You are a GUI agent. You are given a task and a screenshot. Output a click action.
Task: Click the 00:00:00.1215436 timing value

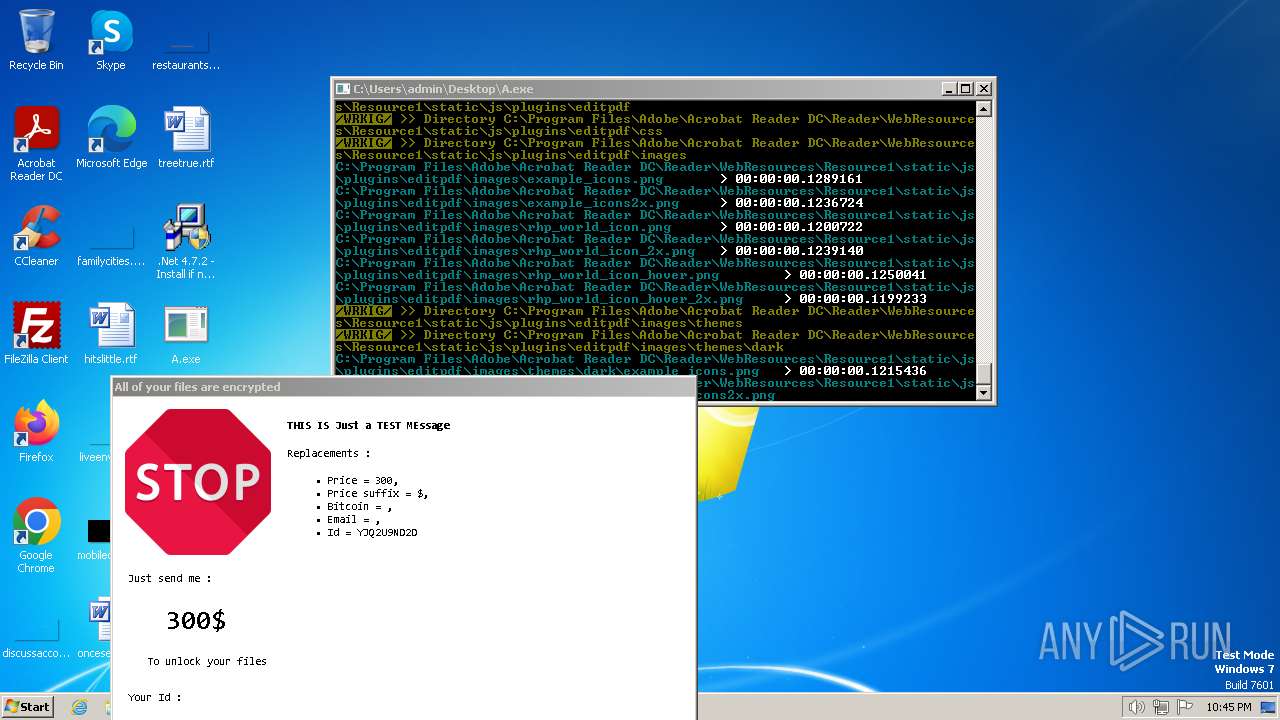pos(862,371)
